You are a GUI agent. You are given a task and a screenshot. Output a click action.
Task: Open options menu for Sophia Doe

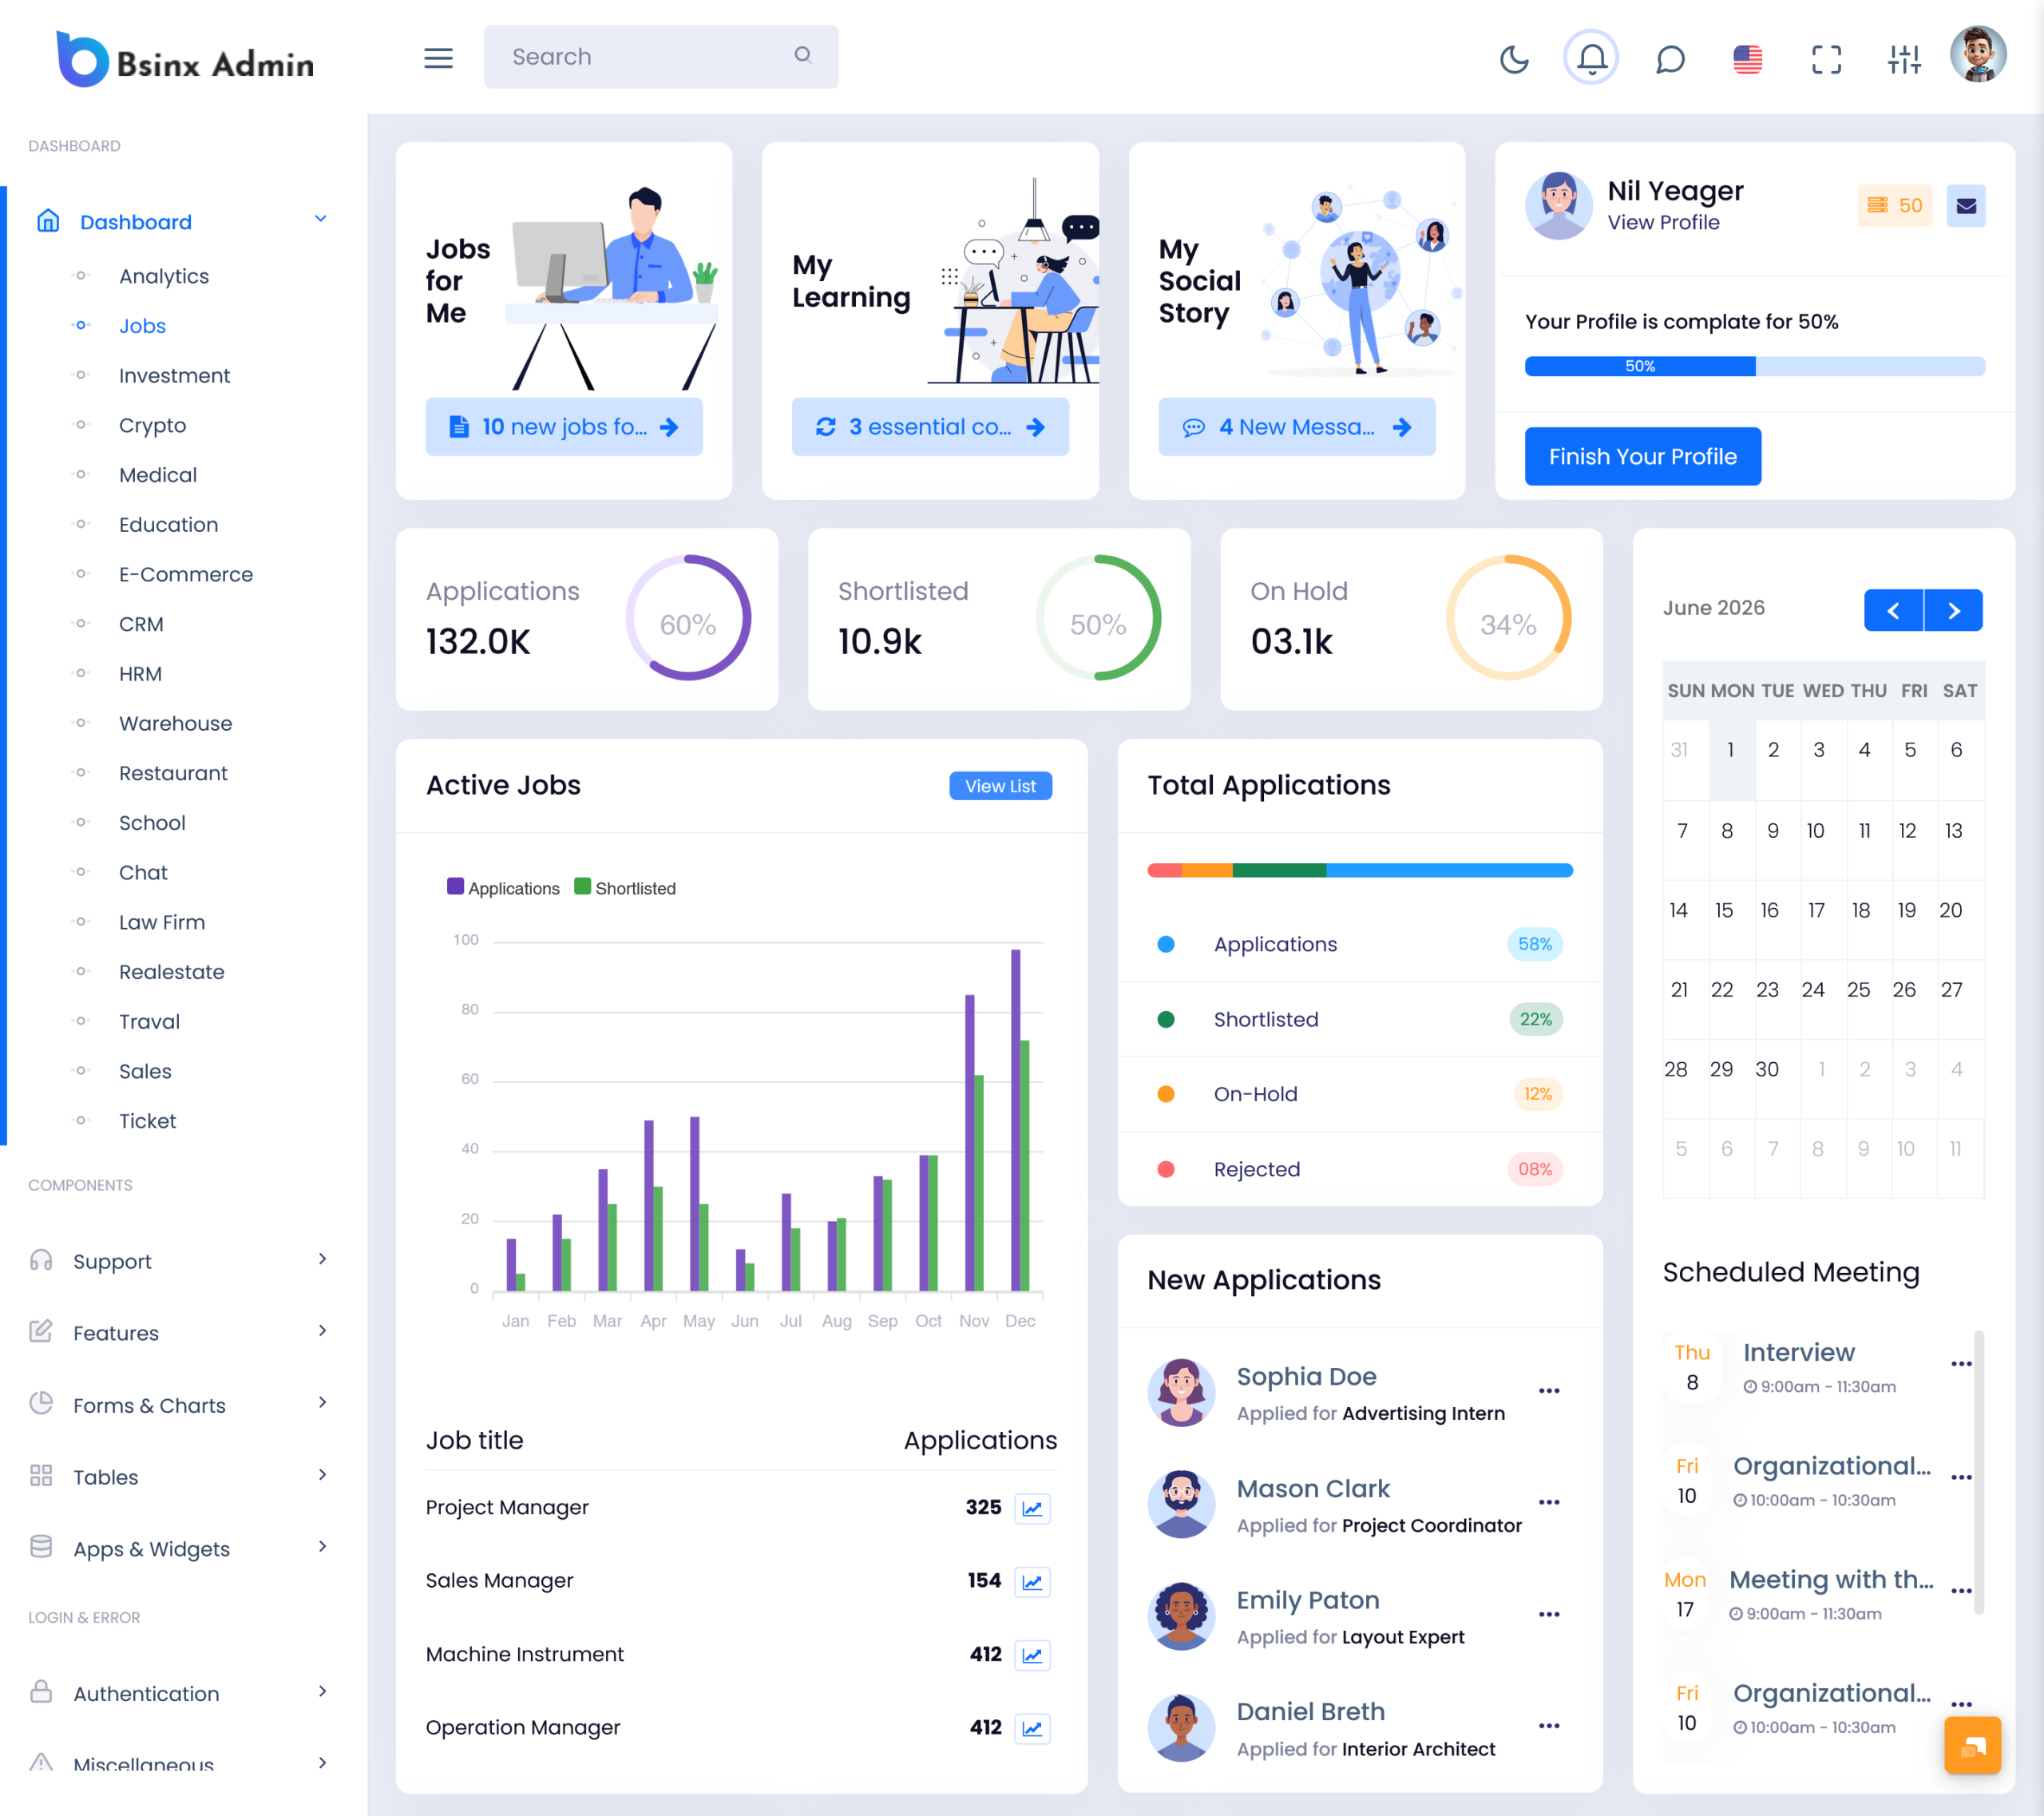point(1549,1392)
